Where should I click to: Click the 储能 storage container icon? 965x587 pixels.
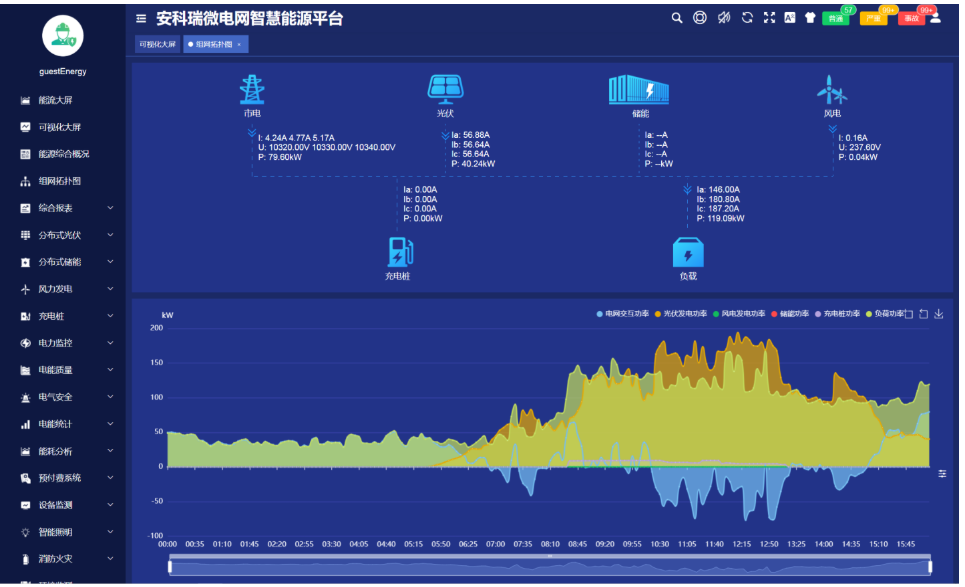639,89
